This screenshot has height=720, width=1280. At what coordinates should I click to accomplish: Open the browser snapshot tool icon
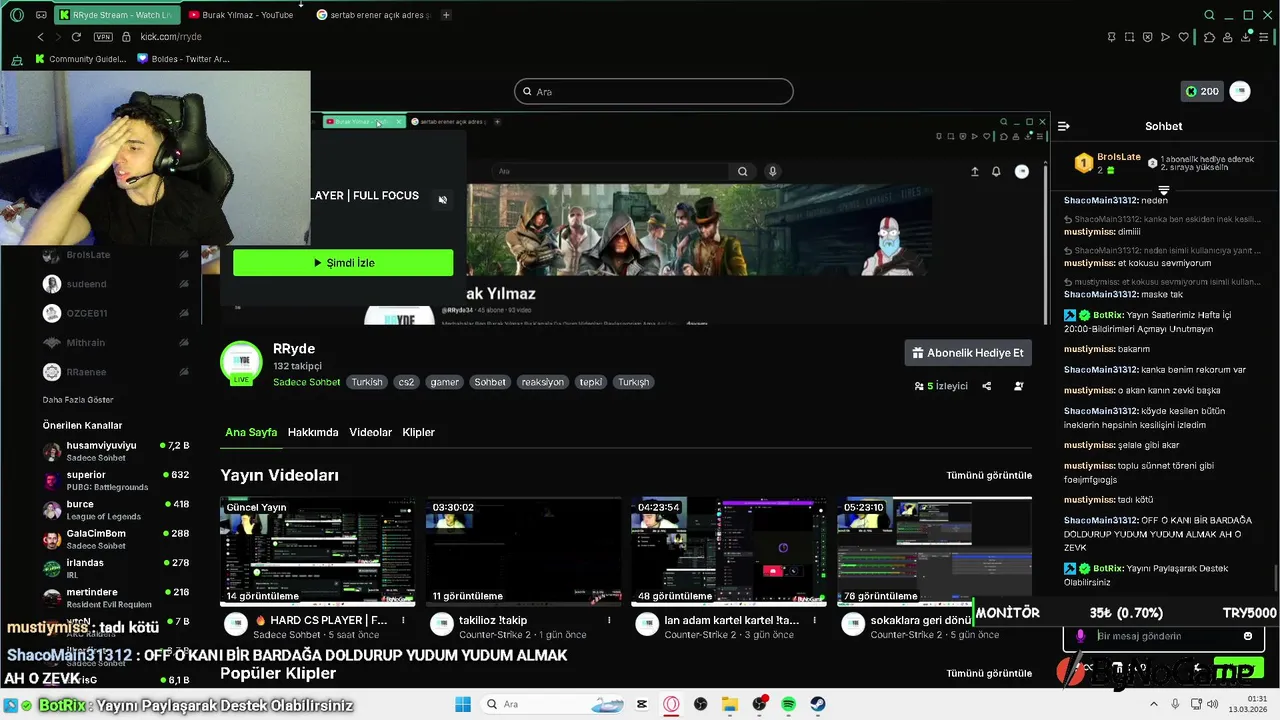click(1129, 37)
